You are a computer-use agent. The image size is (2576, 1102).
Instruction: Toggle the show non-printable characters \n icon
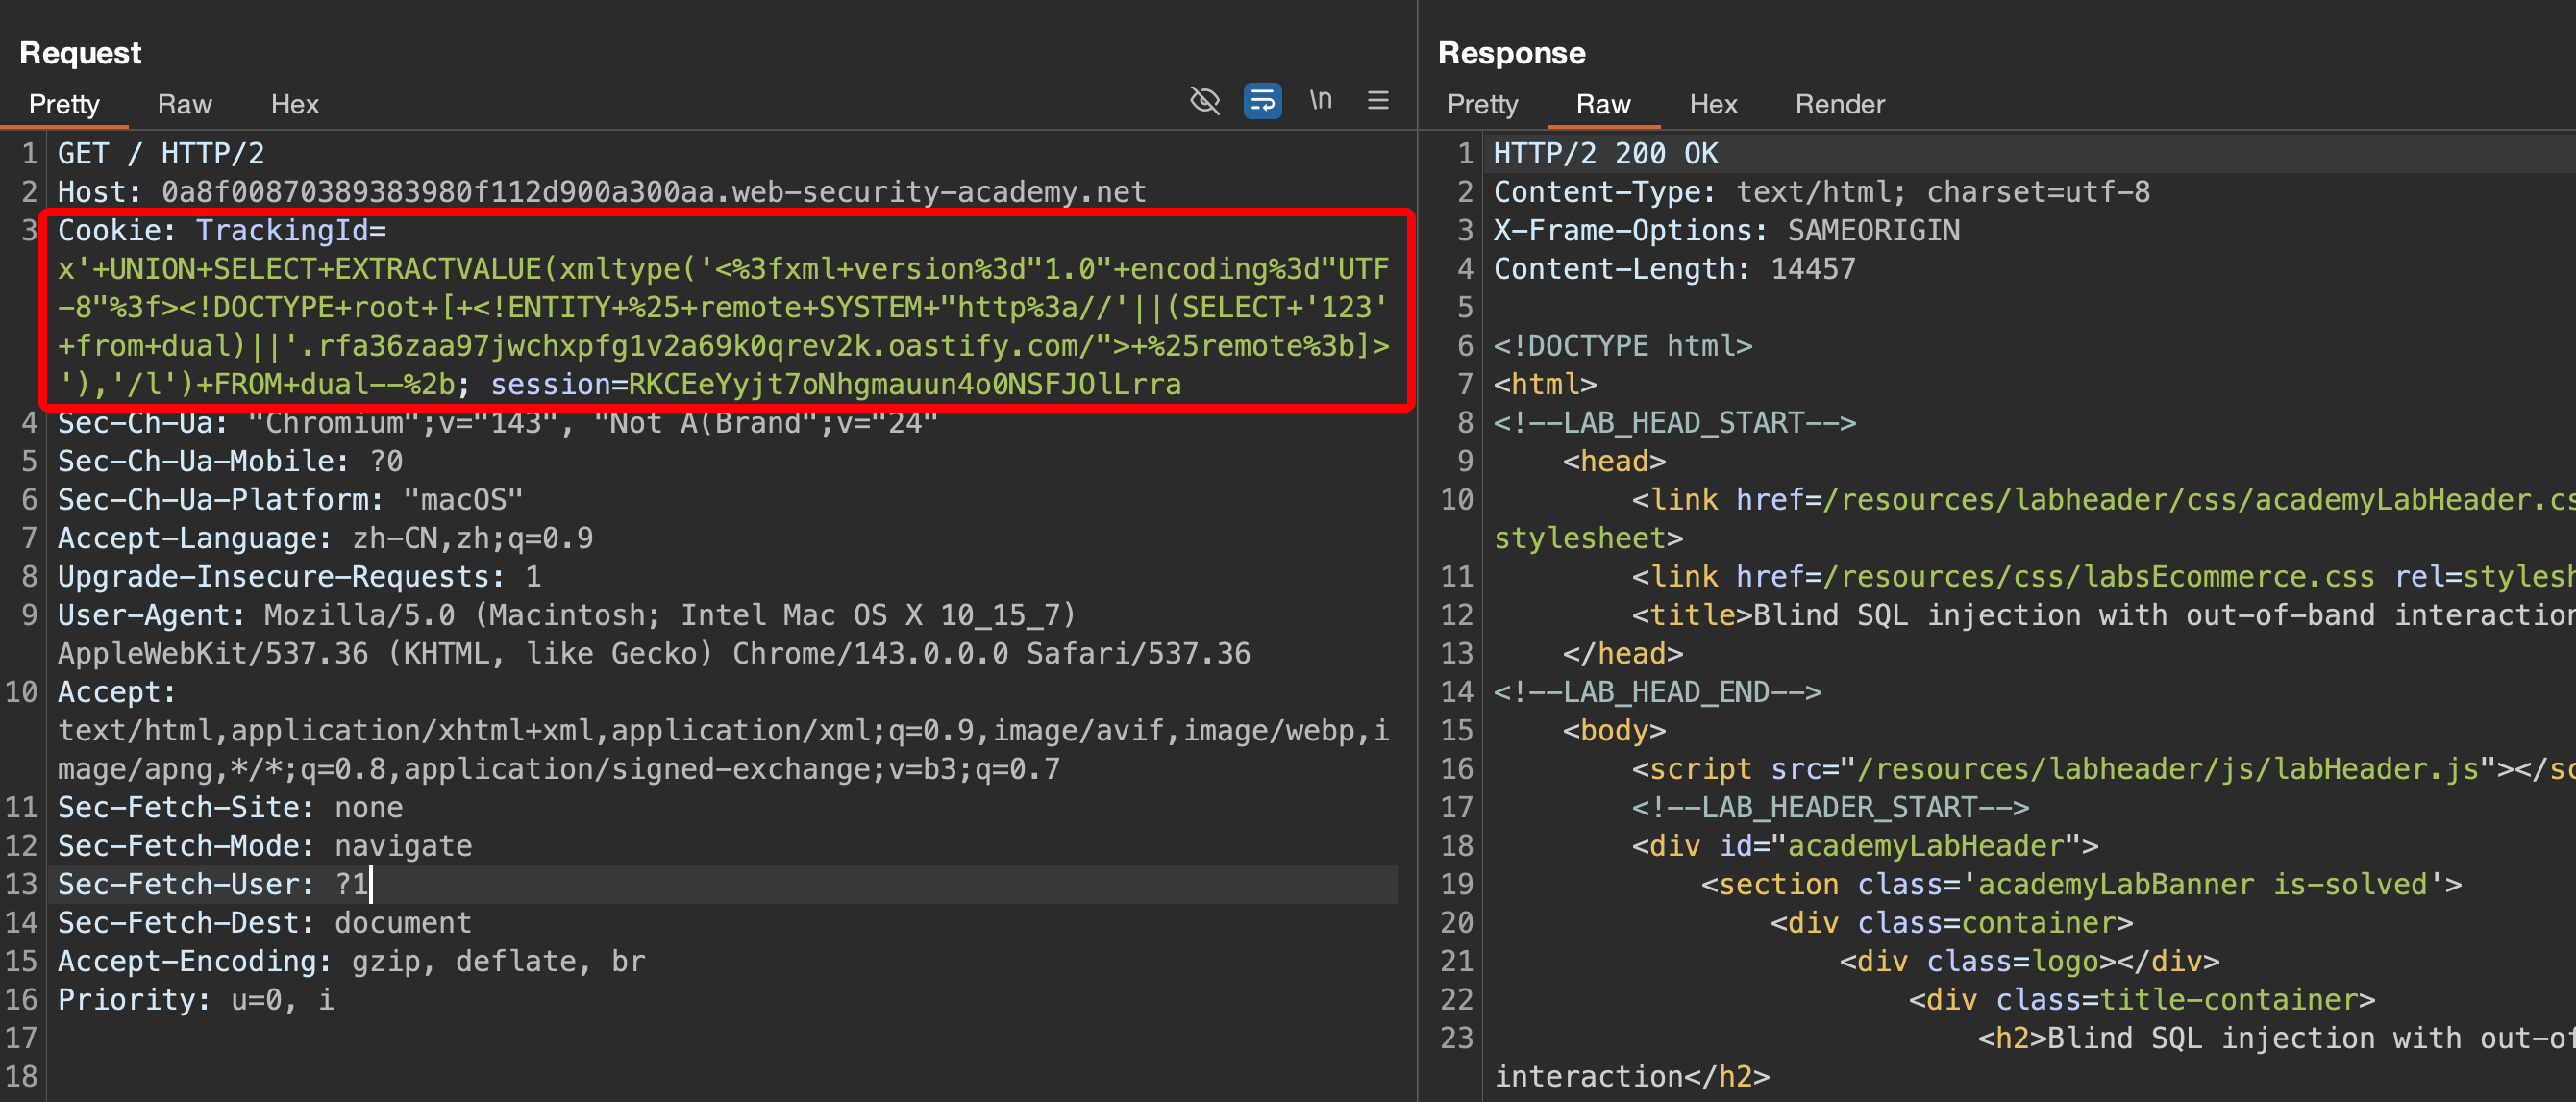tap(1320, 101)
